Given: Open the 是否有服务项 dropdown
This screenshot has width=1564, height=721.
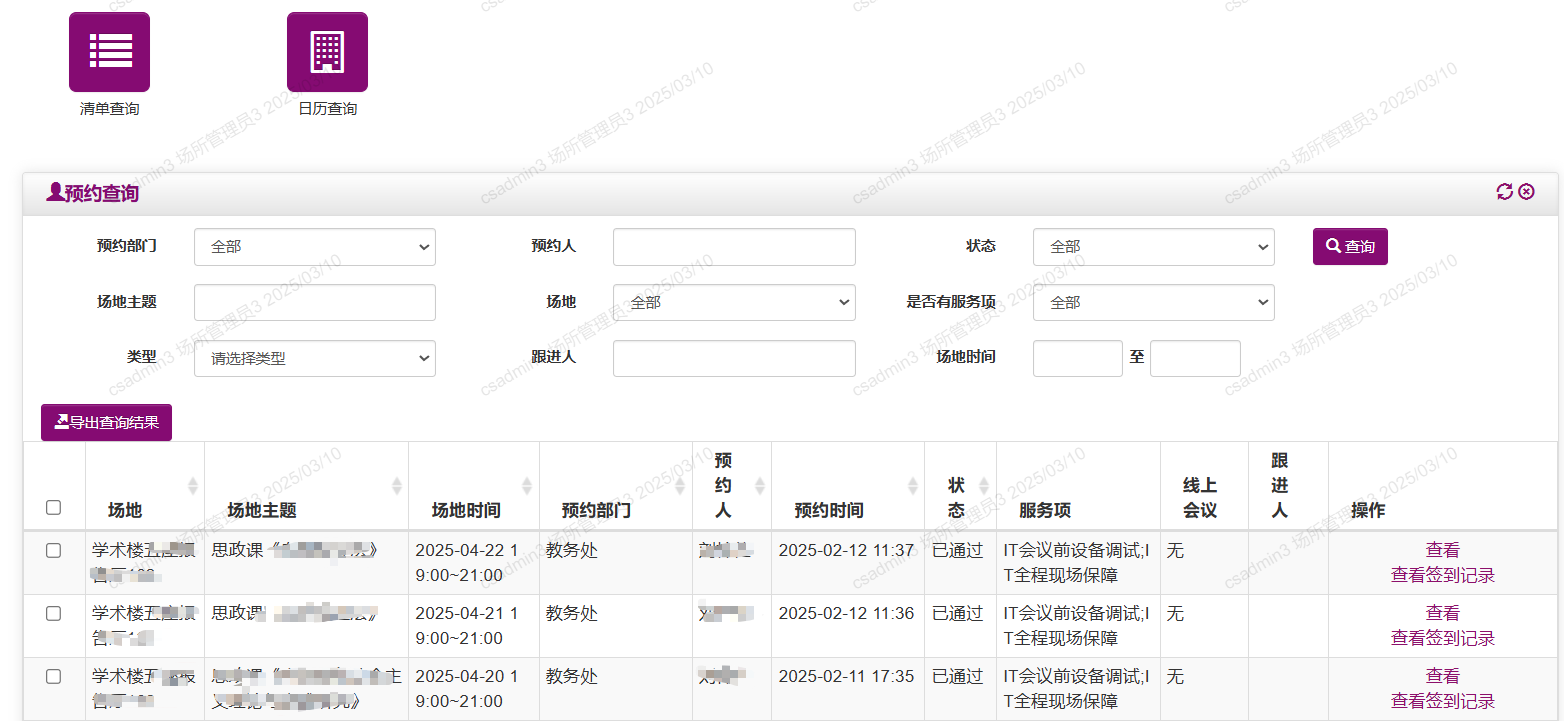Looking at the screenshot, I should click(1154, 302).
